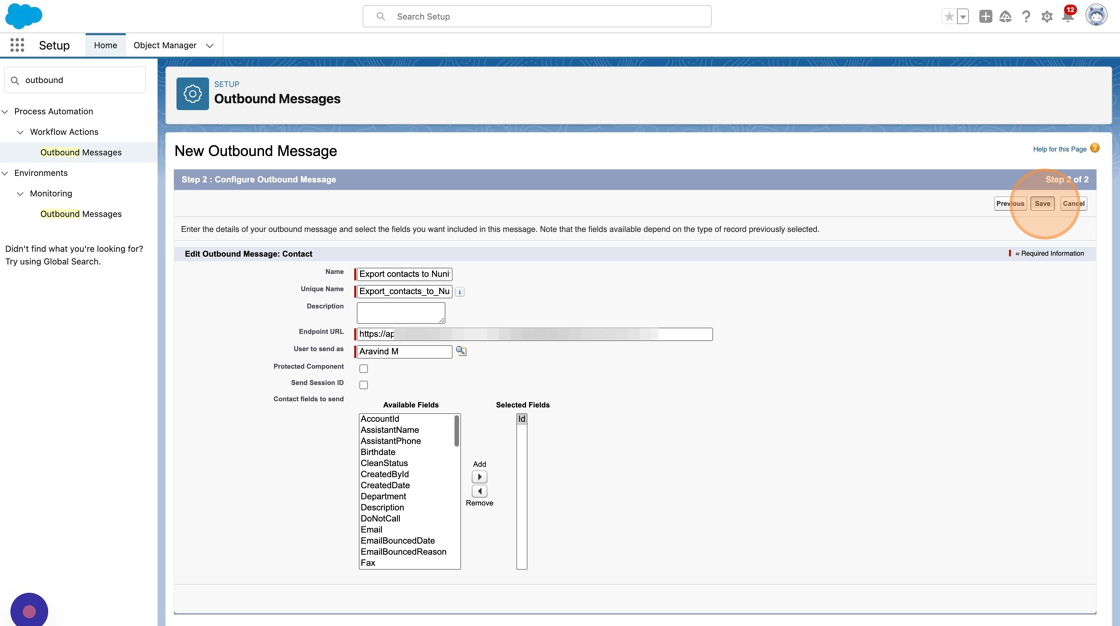The width and height of the screenshot is (1120, 626).
Task: Open the Object Manager tab dropdown chevron
Action: [x=209, y=46]
